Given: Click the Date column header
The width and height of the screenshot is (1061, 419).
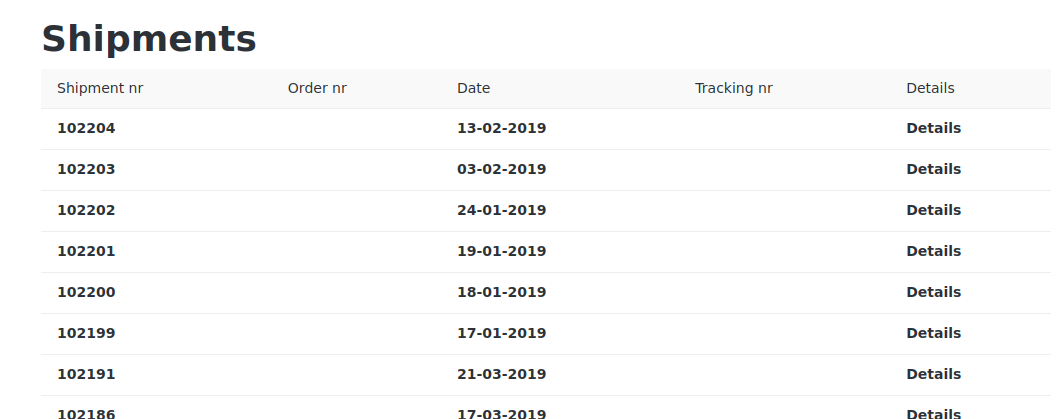Looking at the screenshot, I should pos(473,89).
